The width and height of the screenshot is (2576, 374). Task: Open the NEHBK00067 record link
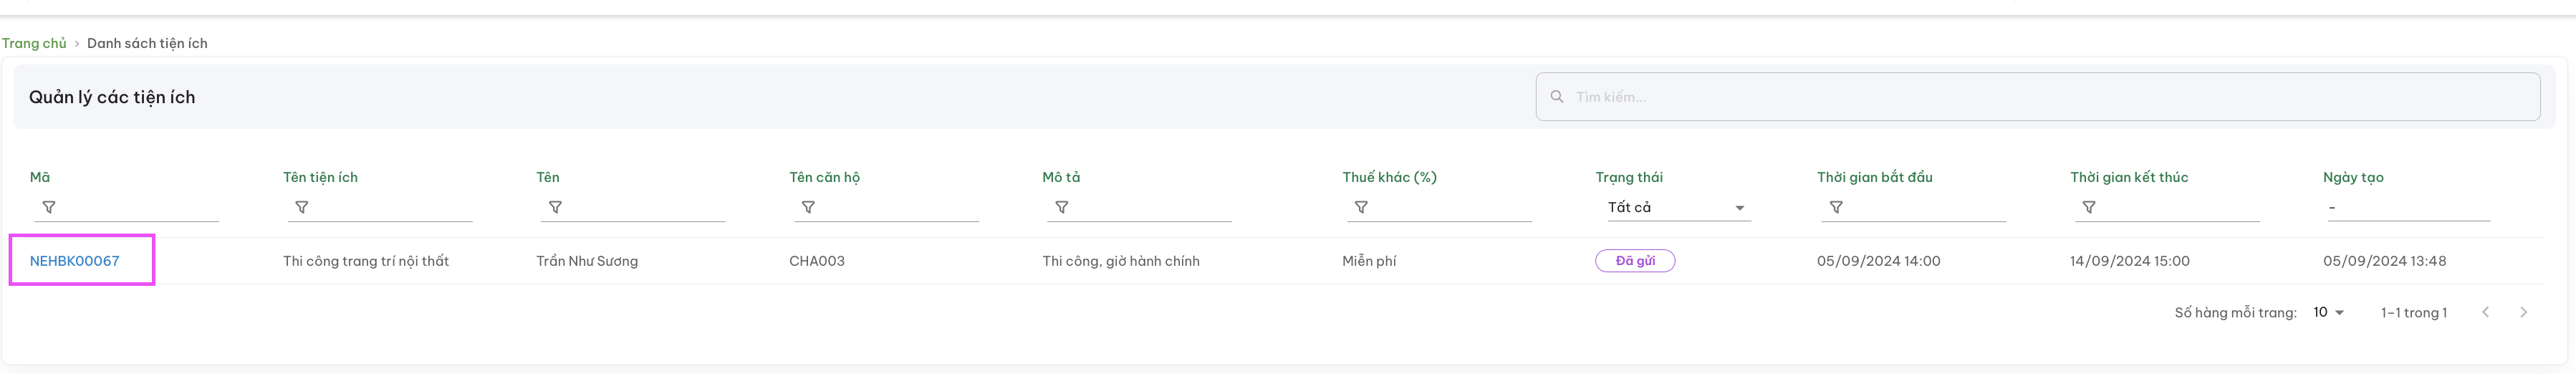coord(75,261)
